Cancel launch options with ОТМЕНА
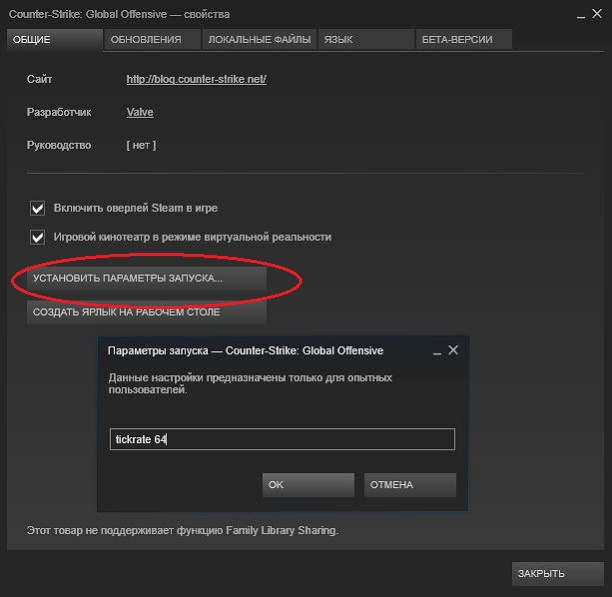This screenshot has height=597, width=612. click(410, 485)
